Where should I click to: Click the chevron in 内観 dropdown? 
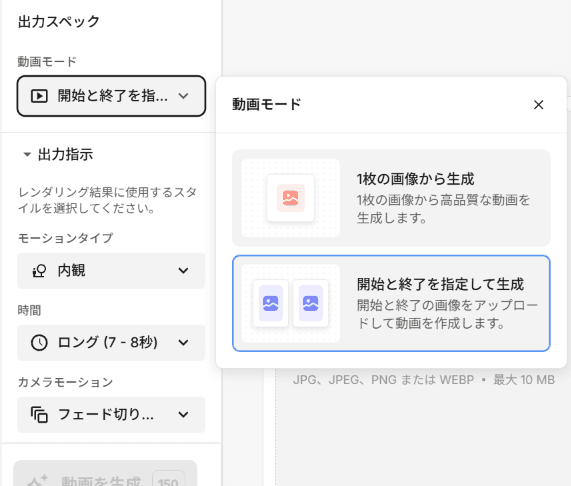coord(183,270)
